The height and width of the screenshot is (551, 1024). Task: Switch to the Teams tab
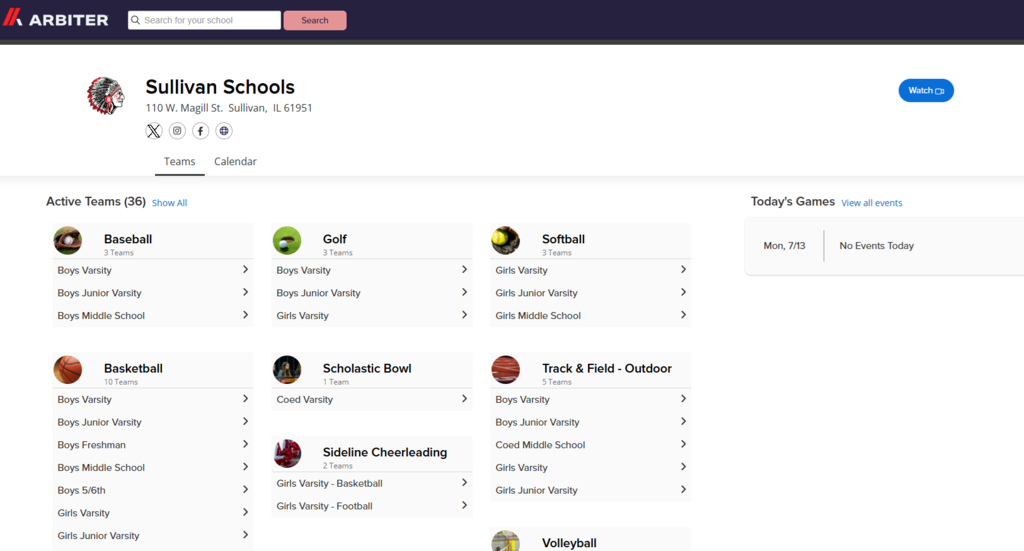180,161
